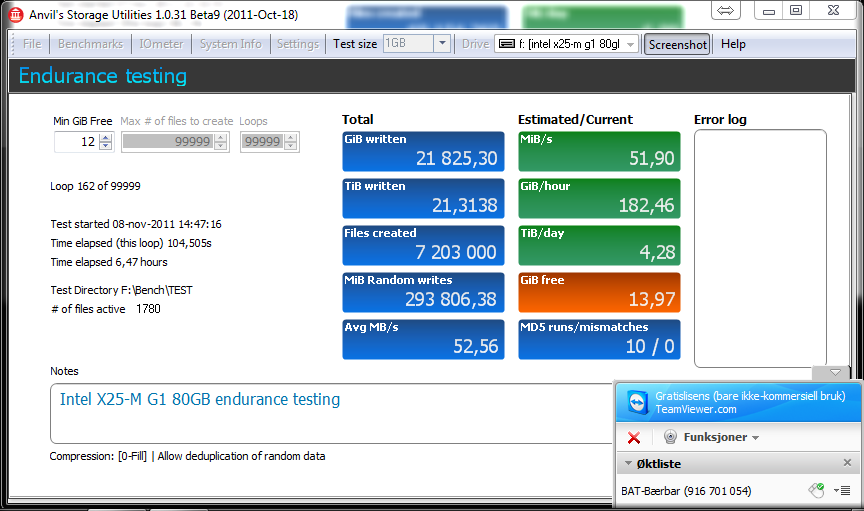Maximize the Anvil's Storage Utilities window

click(796, 10)
